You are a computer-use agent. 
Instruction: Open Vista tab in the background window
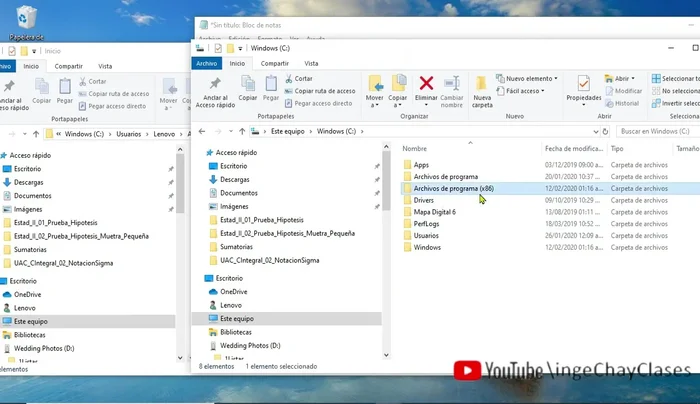[x=105, y=66]
